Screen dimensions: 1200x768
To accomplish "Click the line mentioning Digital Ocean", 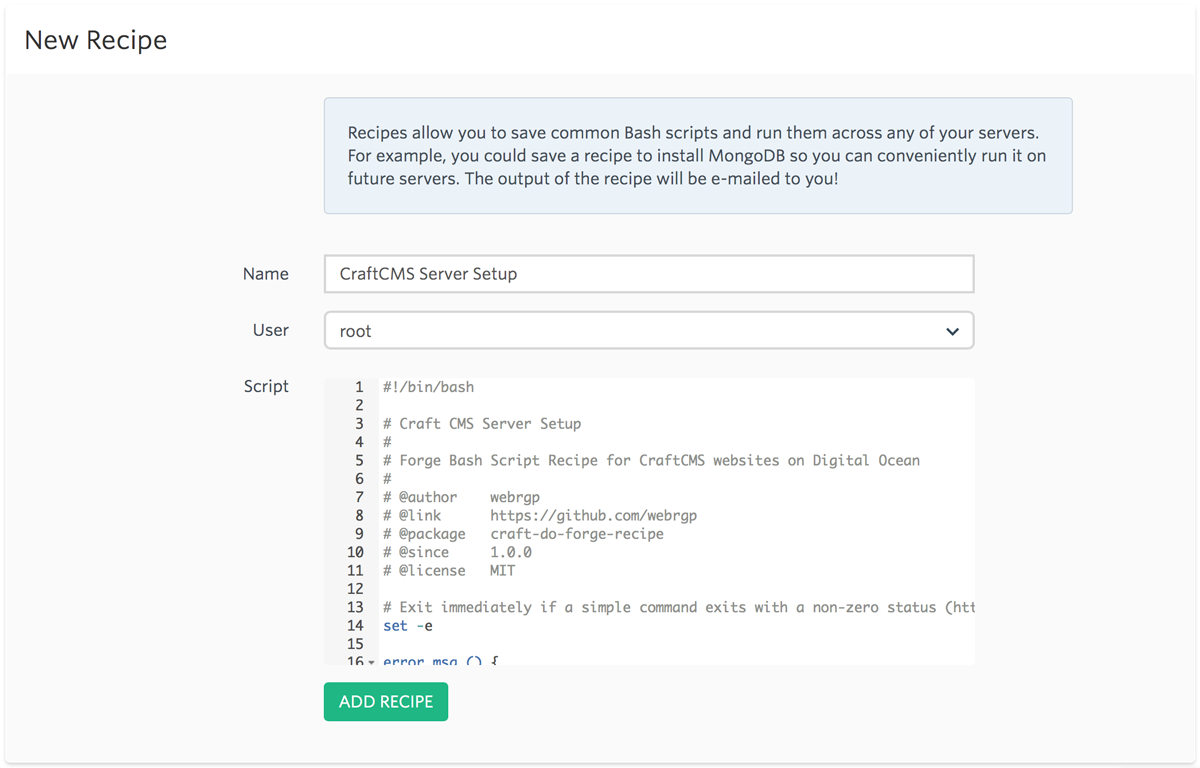I will click(x=651, y=461).
